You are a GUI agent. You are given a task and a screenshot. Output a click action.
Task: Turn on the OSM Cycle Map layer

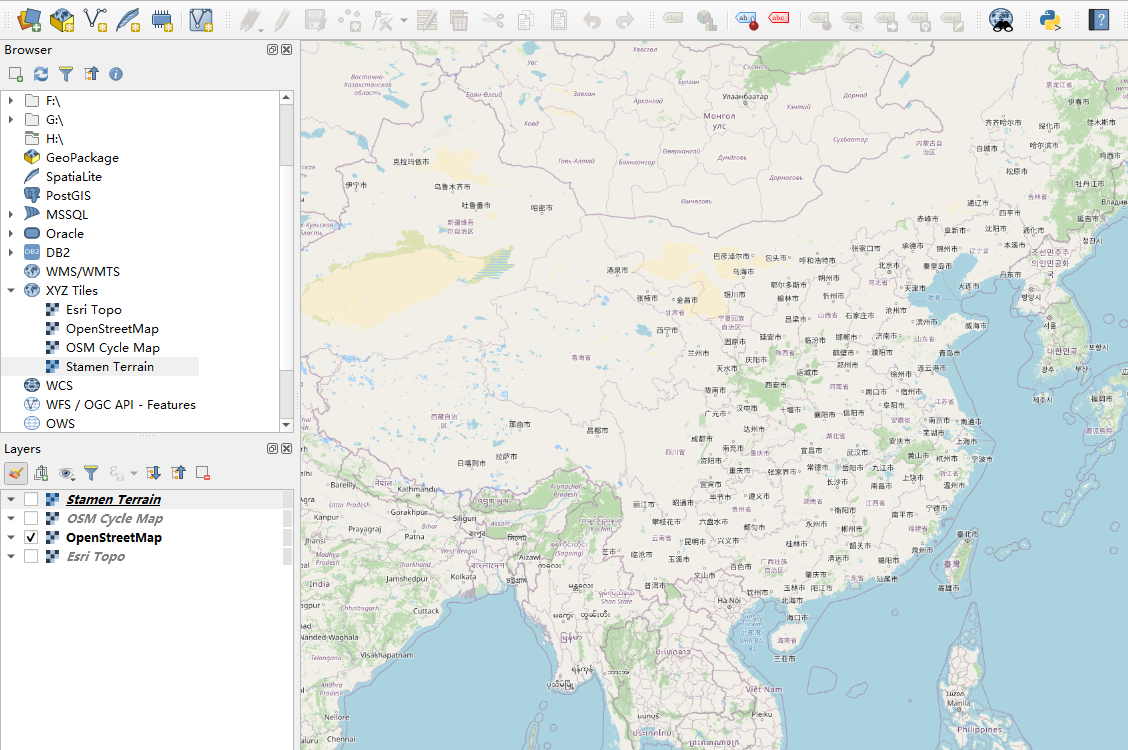[x=29, y=518]
